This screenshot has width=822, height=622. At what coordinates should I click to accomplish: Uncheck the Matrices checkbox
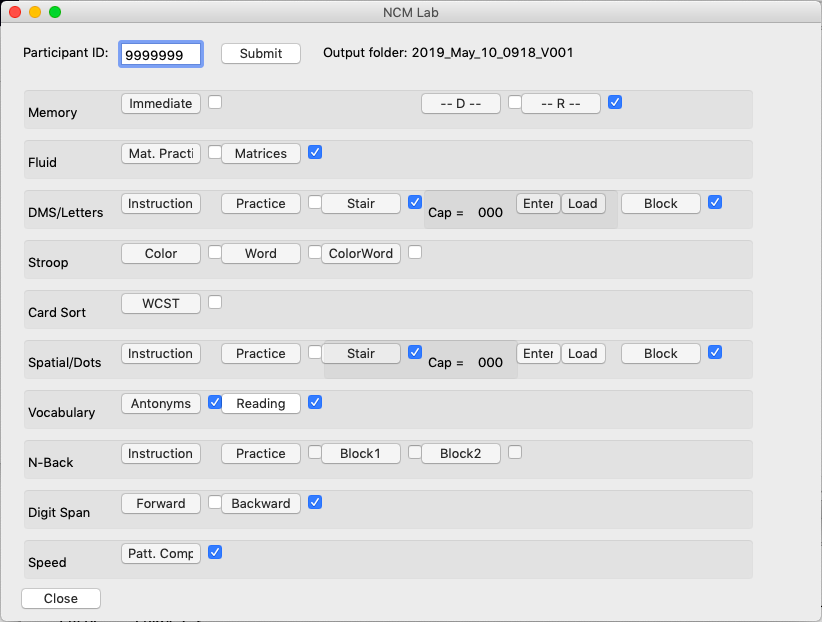[315, 152]
